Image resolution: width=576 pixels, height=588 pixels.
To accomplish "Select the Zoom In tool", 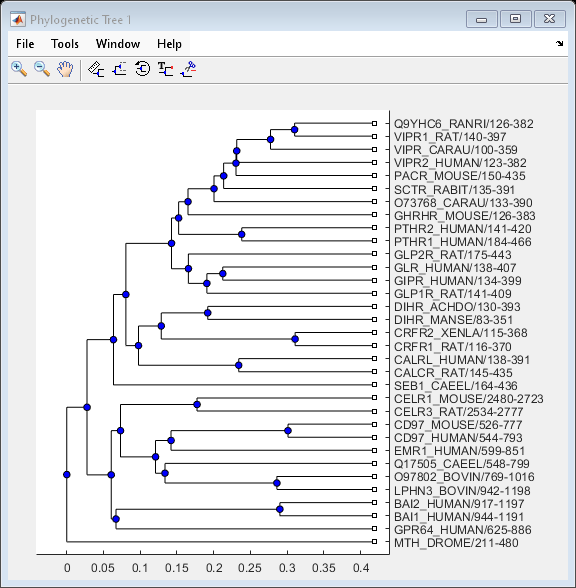I will pos(19,69).
